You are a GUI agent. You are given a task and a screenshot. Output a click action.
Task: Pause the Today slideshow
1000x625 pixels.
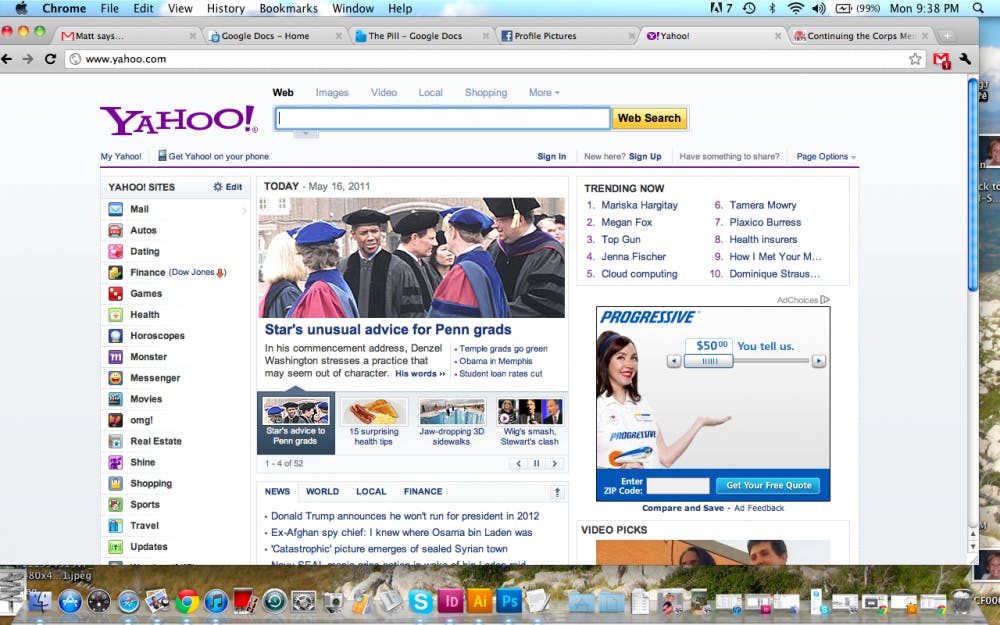pos(536,463)
